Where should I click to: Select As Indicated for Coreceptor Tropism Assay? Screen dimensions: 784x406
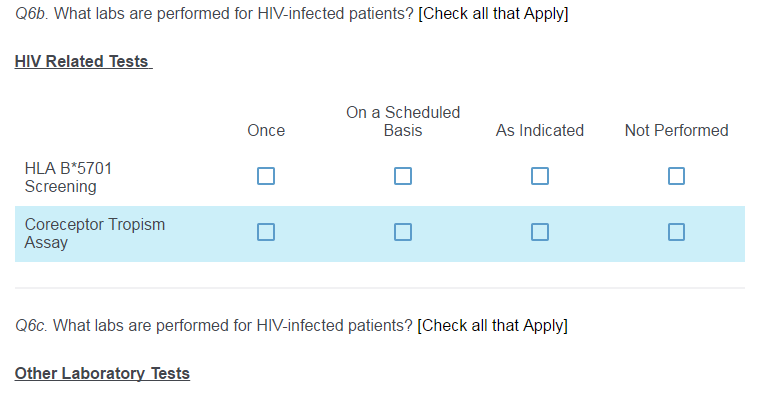point(540,232)
